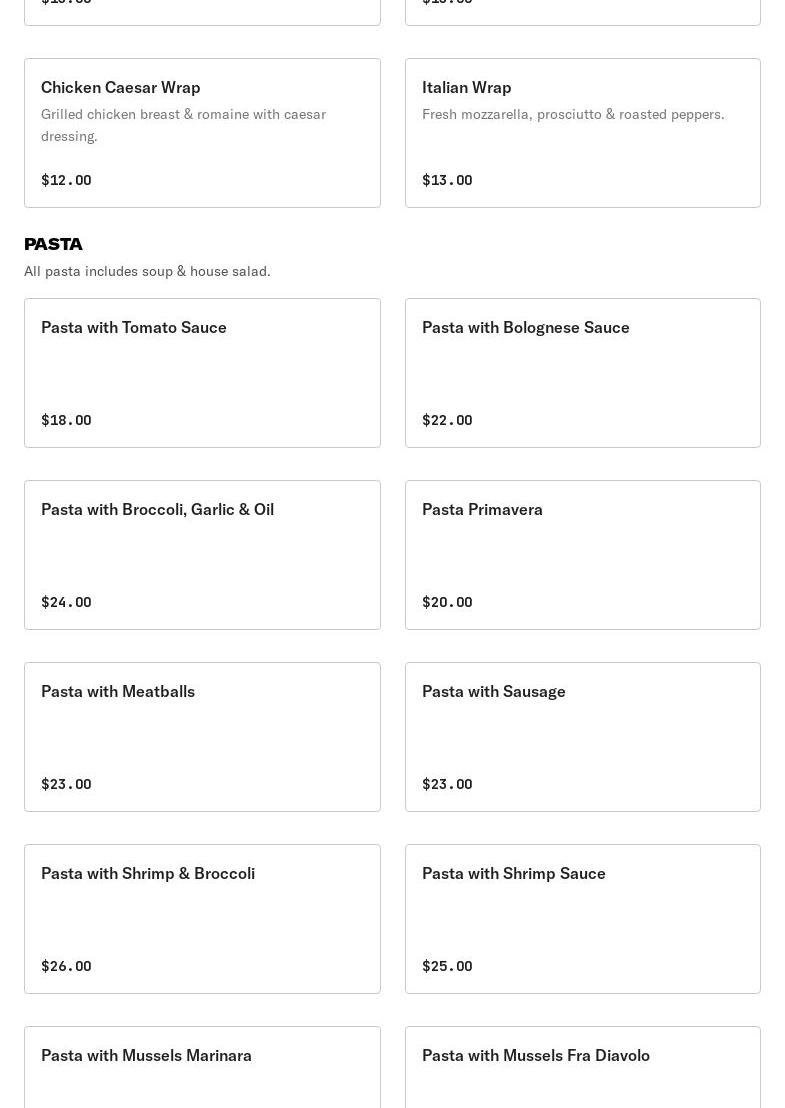Click the $13.00 Italian Wrap price
The width and height of the screenshot is (785, 1108).
pyautogui.click(x=447, y=180)
